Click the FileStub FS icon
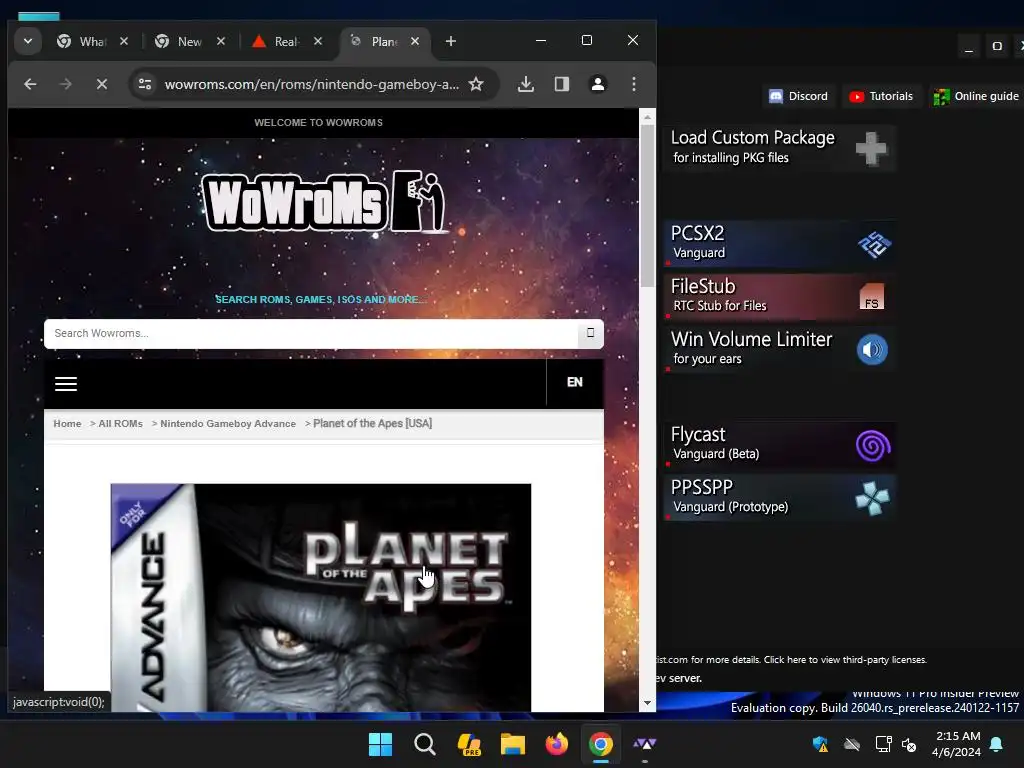This screenshot has width=1024, height=768. point(872,296)
